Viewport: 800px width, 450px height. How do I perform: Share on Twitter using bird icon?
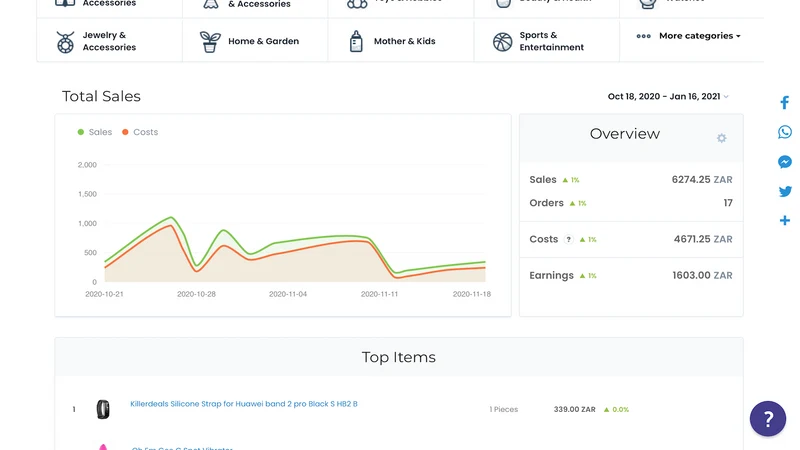click(785, 191)
